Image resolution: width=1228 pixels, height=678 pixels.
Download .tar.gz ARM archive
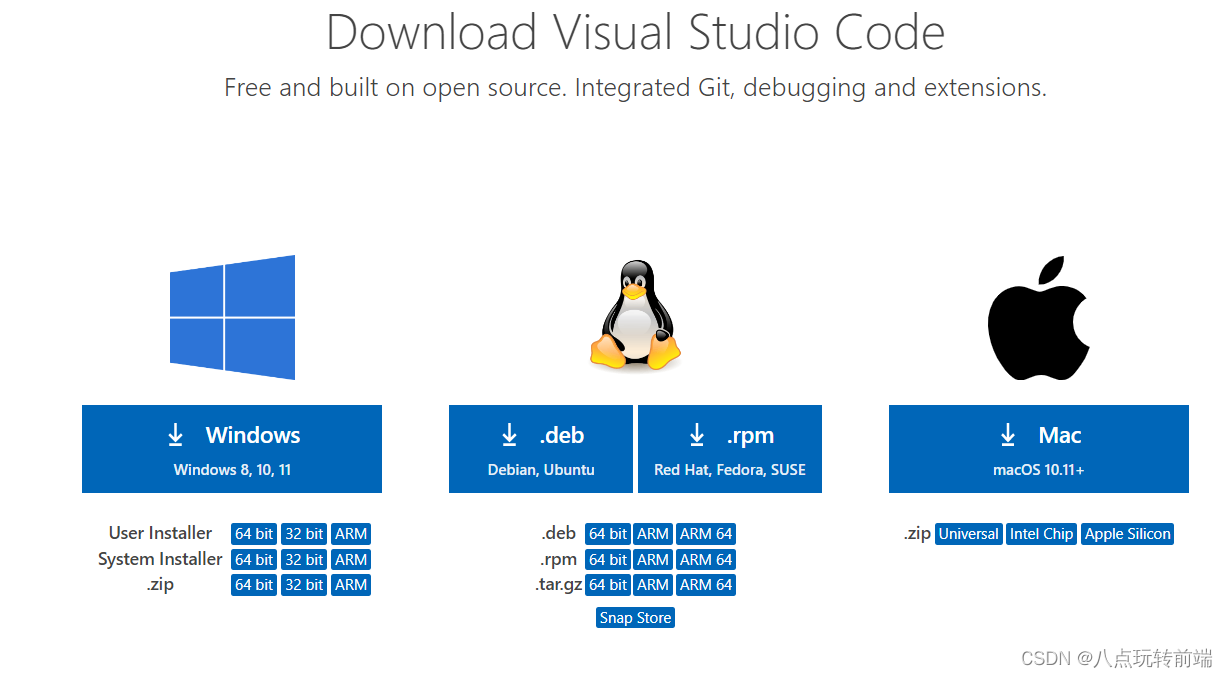(653, 585)
